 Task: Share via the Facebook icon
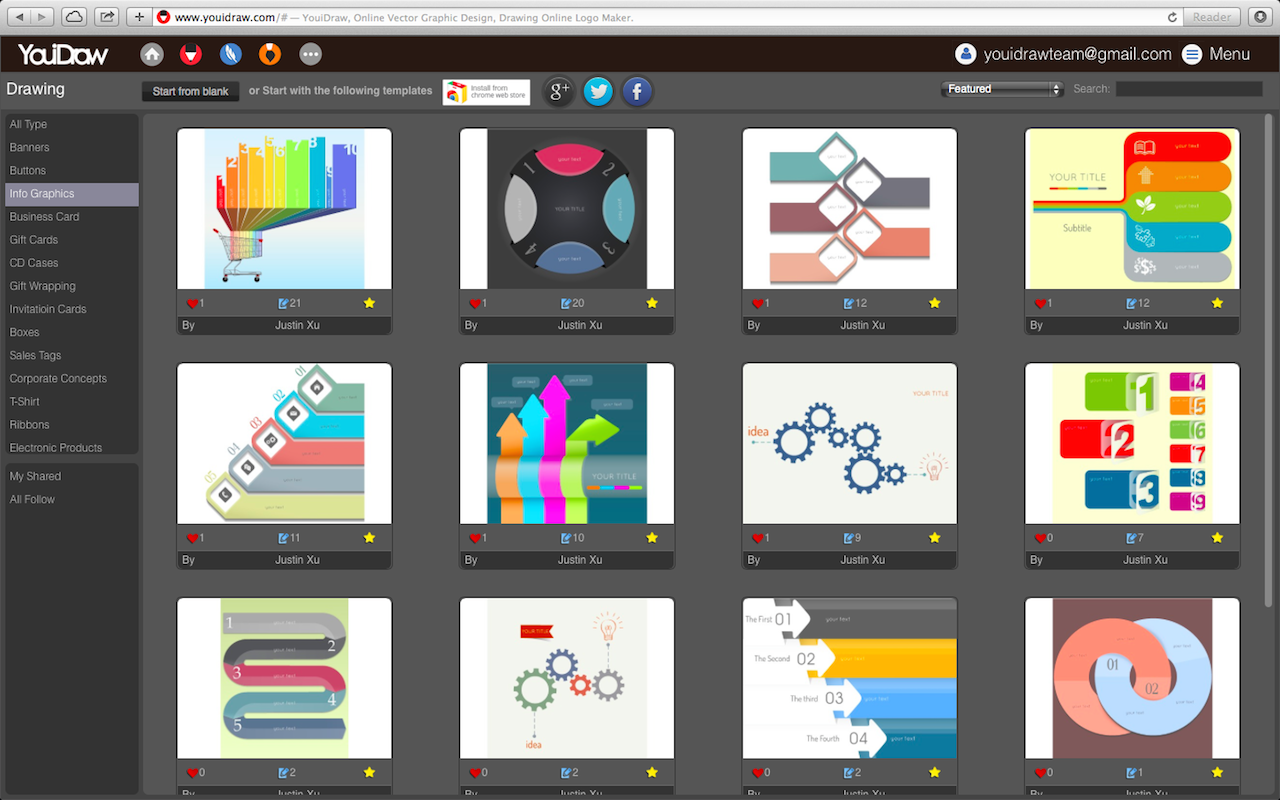click(x=637, y=92)
